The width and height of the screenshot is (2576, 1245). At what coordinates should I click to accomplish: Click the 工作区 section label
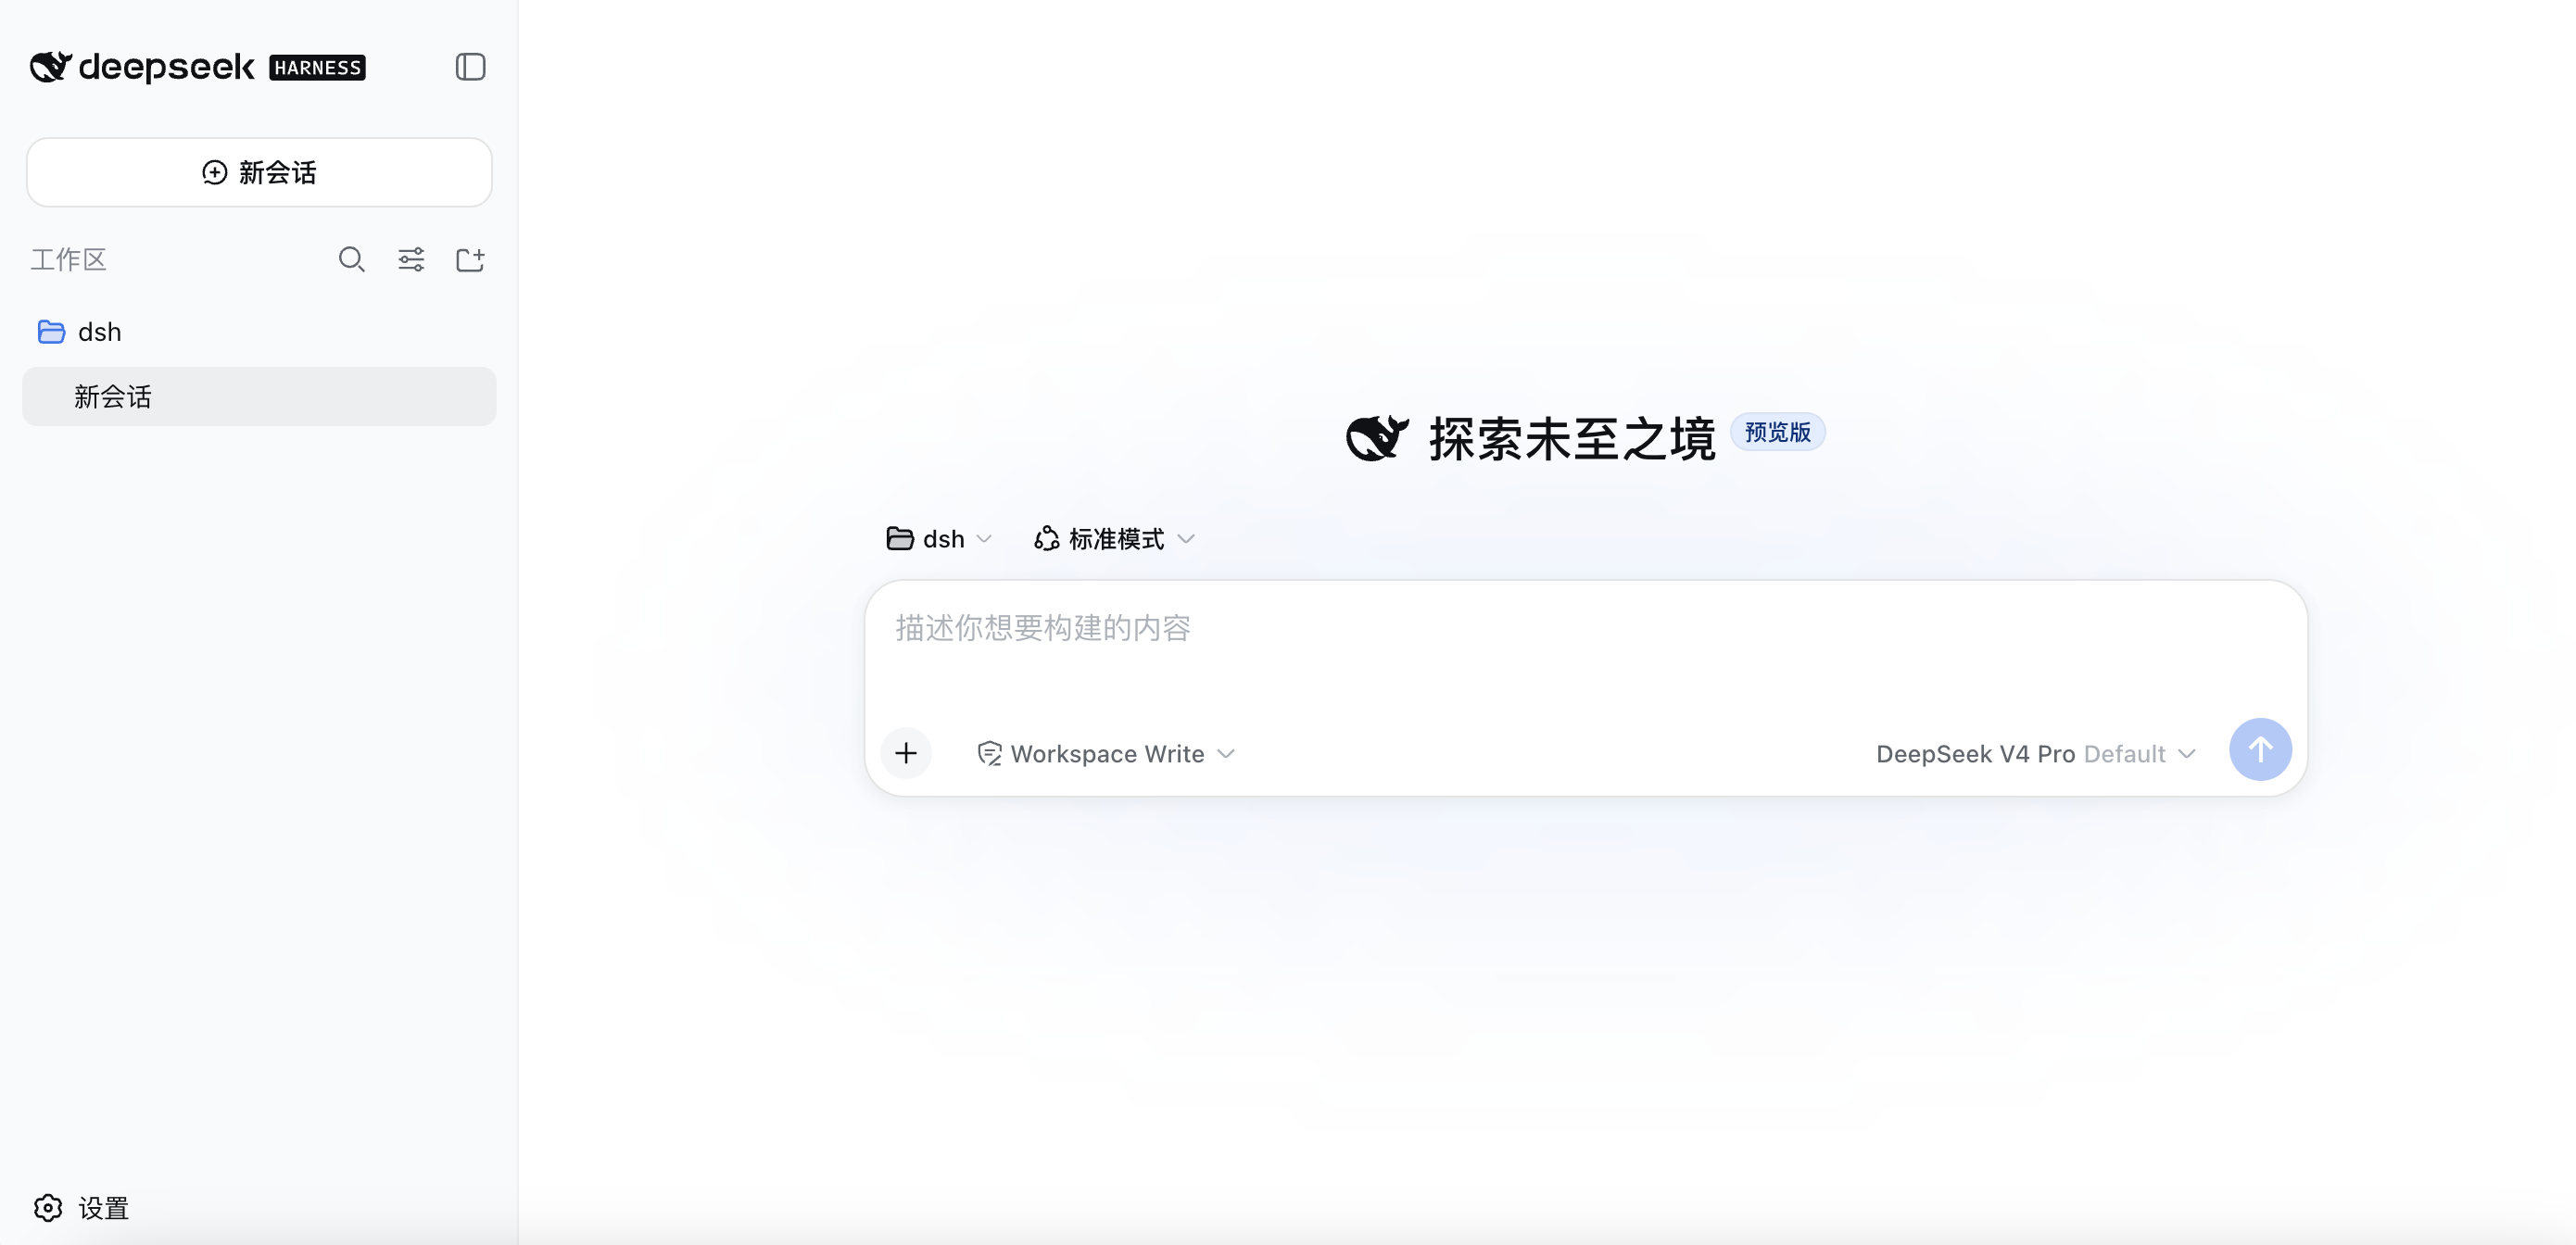click(68, 260)
